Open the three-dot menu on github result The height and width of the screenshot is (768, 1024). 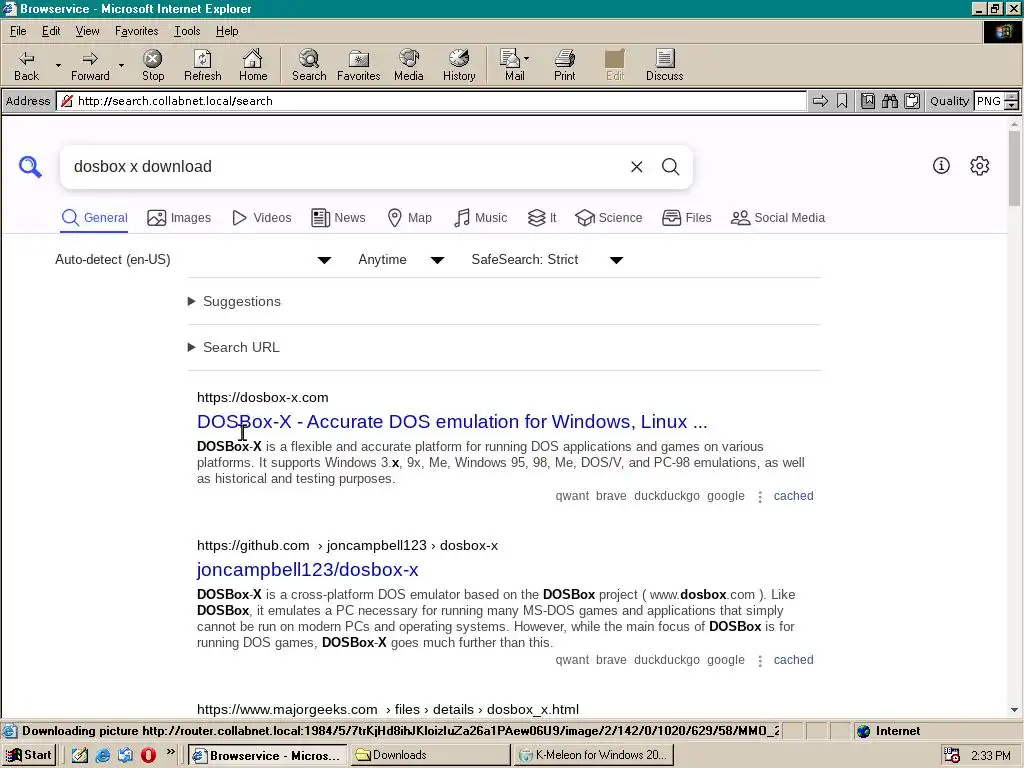point(760,660)
